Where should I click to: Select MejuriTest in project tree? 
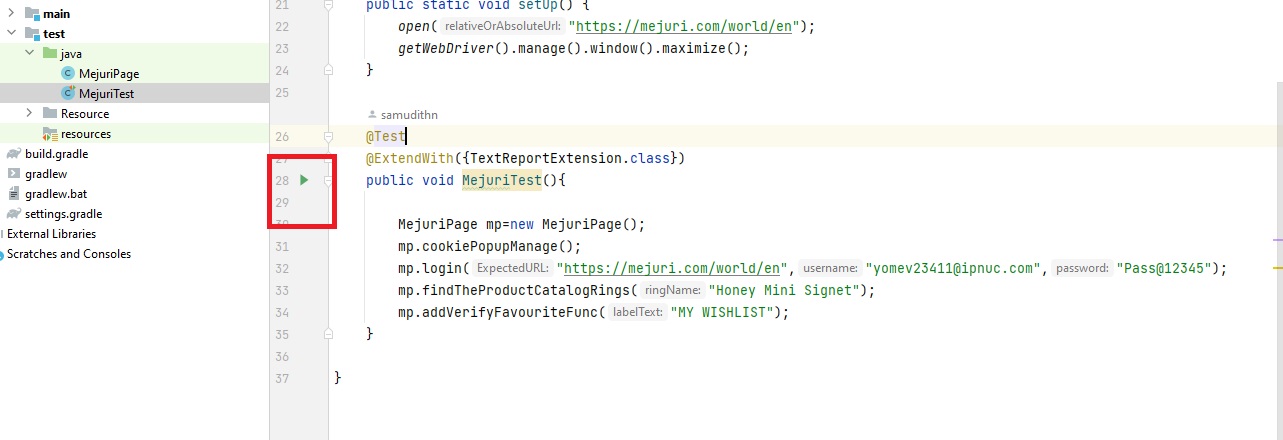[106, 93]
